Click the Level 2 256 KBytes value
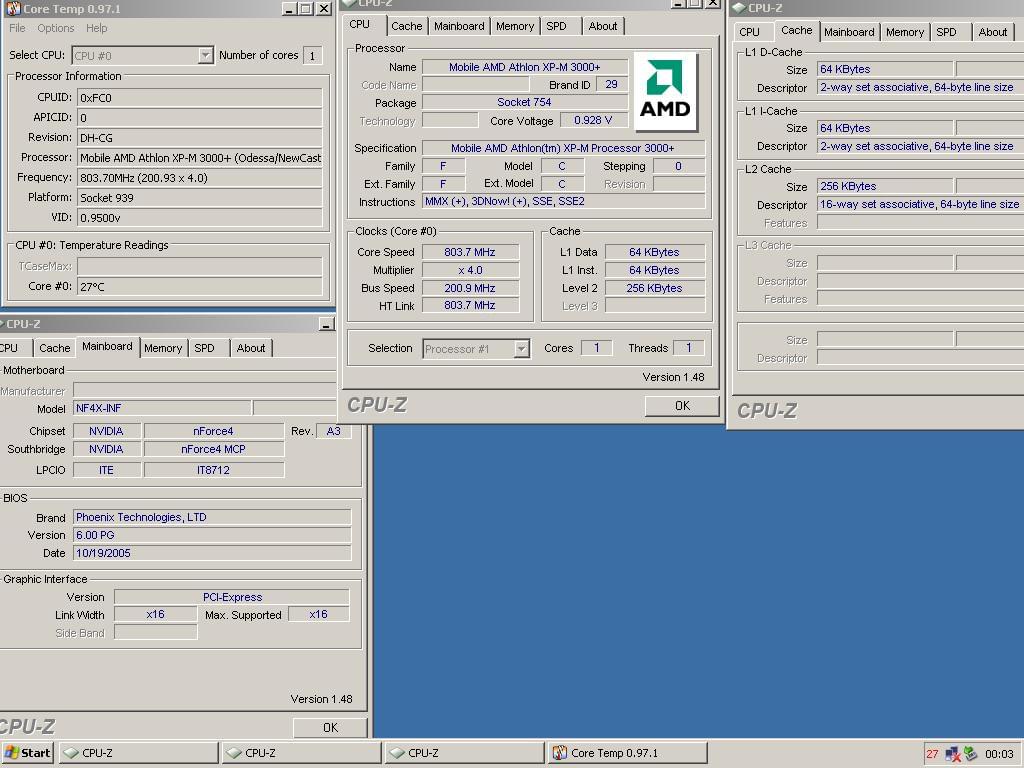 click(x=654, y=288)
